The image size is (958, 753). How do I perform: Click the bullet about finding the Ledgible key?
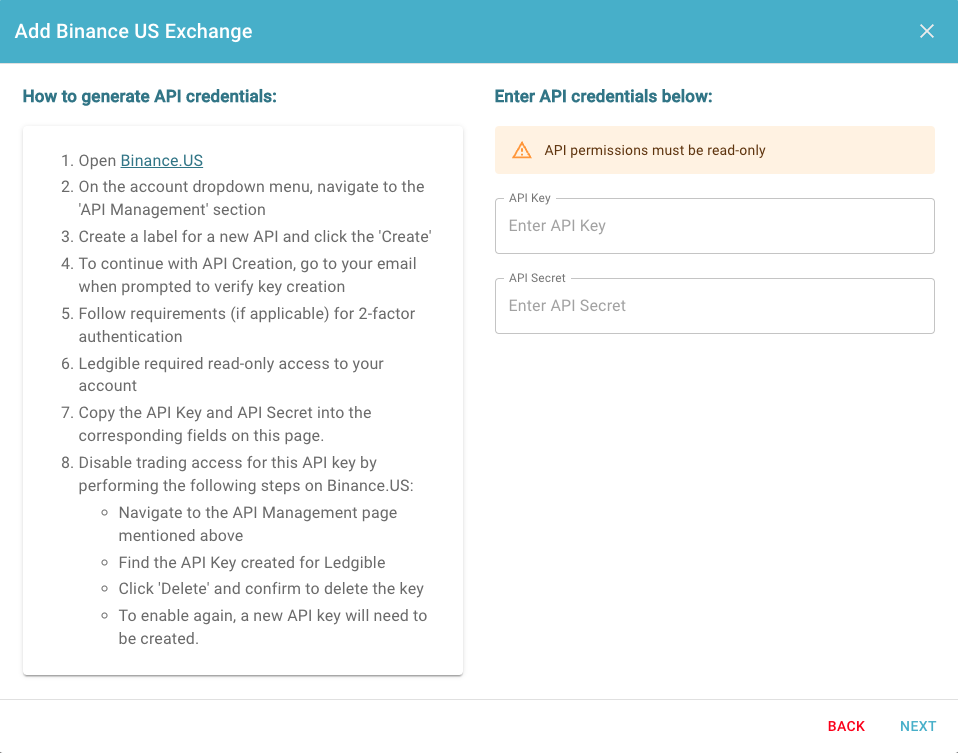(x=252, y=562)
